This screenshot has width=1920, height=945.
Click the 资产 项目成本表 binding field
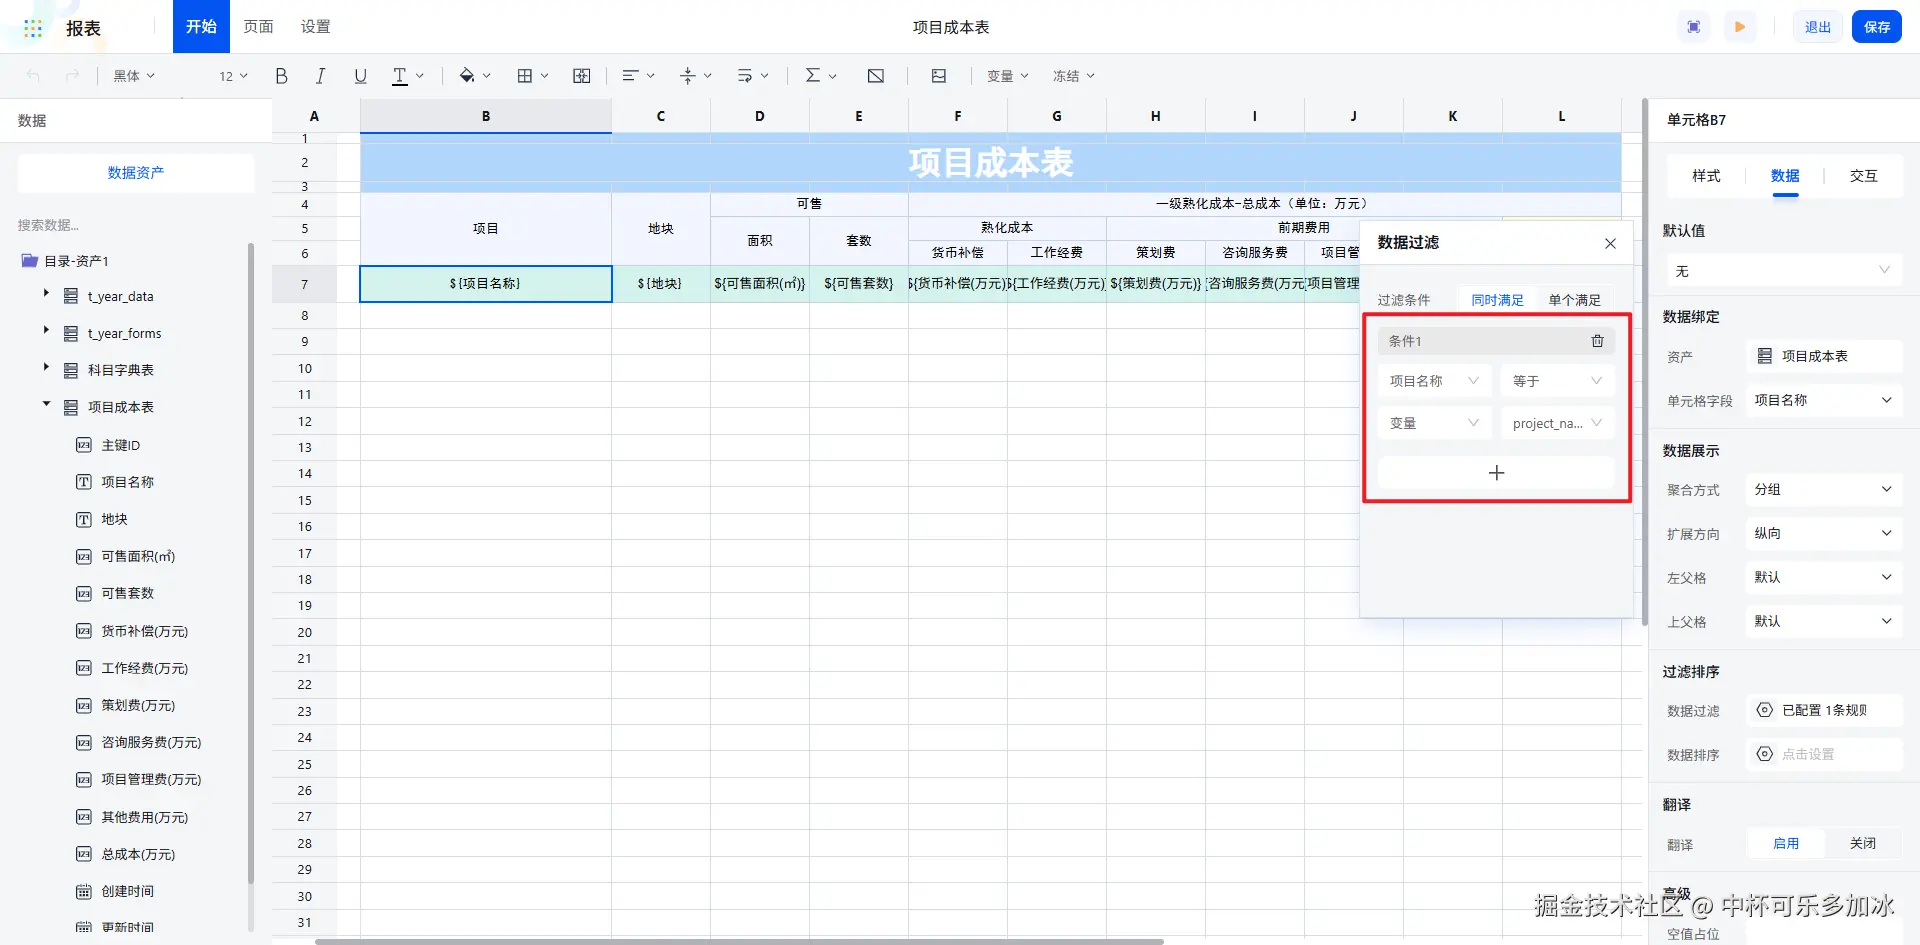(x=1824, y=356)
